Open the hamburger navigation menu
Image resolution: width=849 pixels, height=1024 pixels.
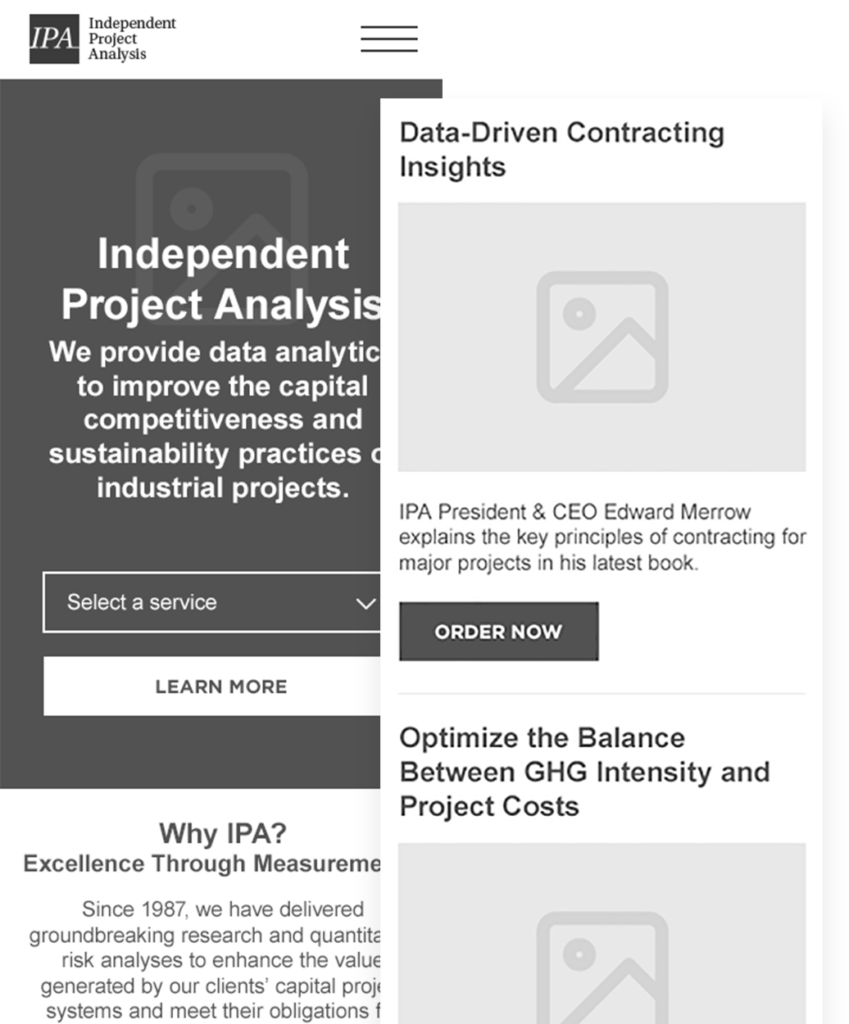[x=389, y=39]
